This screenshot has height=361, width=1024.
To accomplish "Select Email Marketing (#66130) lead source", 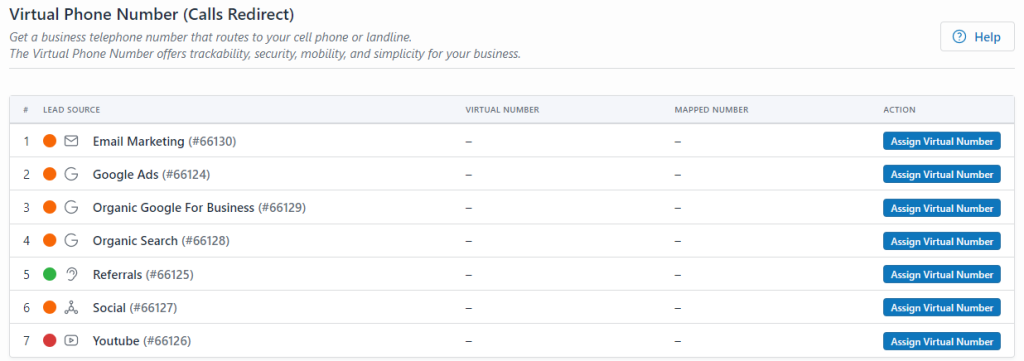I will pos(164,141).
